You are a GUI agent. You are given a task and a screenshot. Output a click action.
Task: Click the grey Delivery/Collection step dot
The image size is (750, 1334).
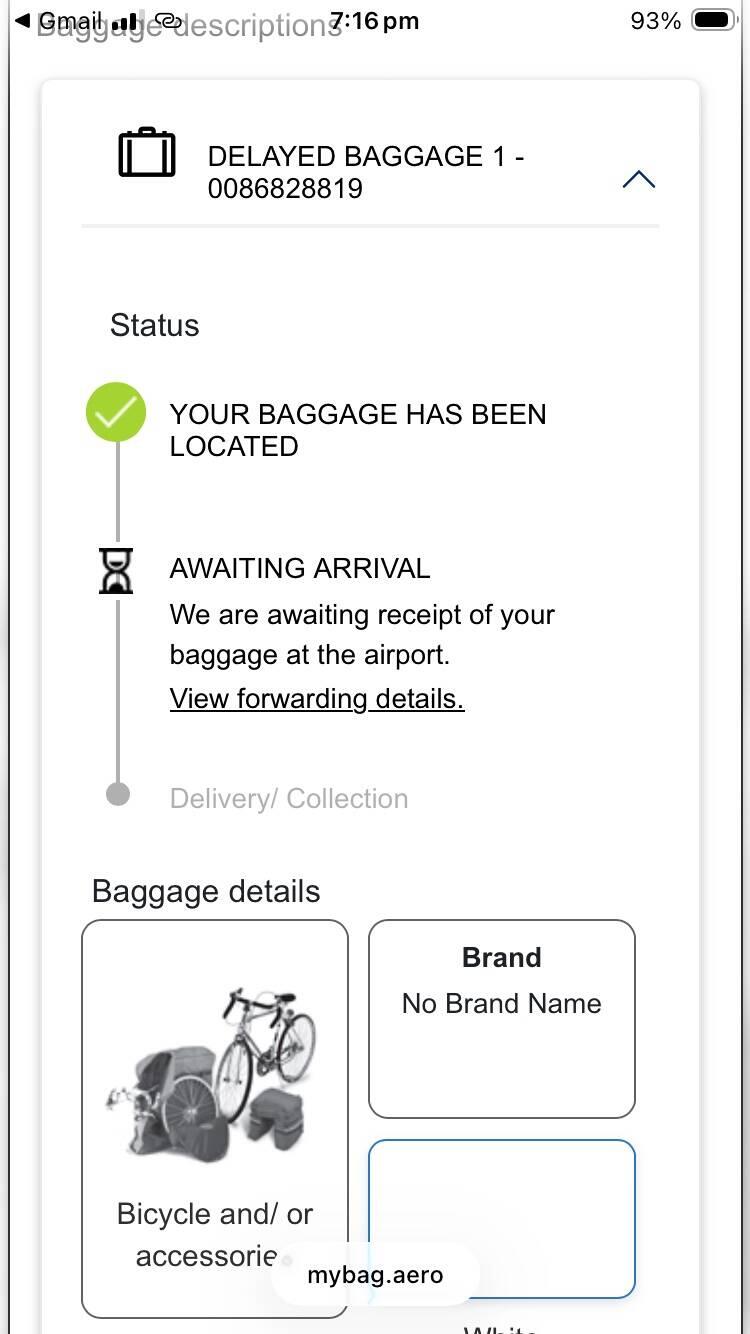click(118, 795)
